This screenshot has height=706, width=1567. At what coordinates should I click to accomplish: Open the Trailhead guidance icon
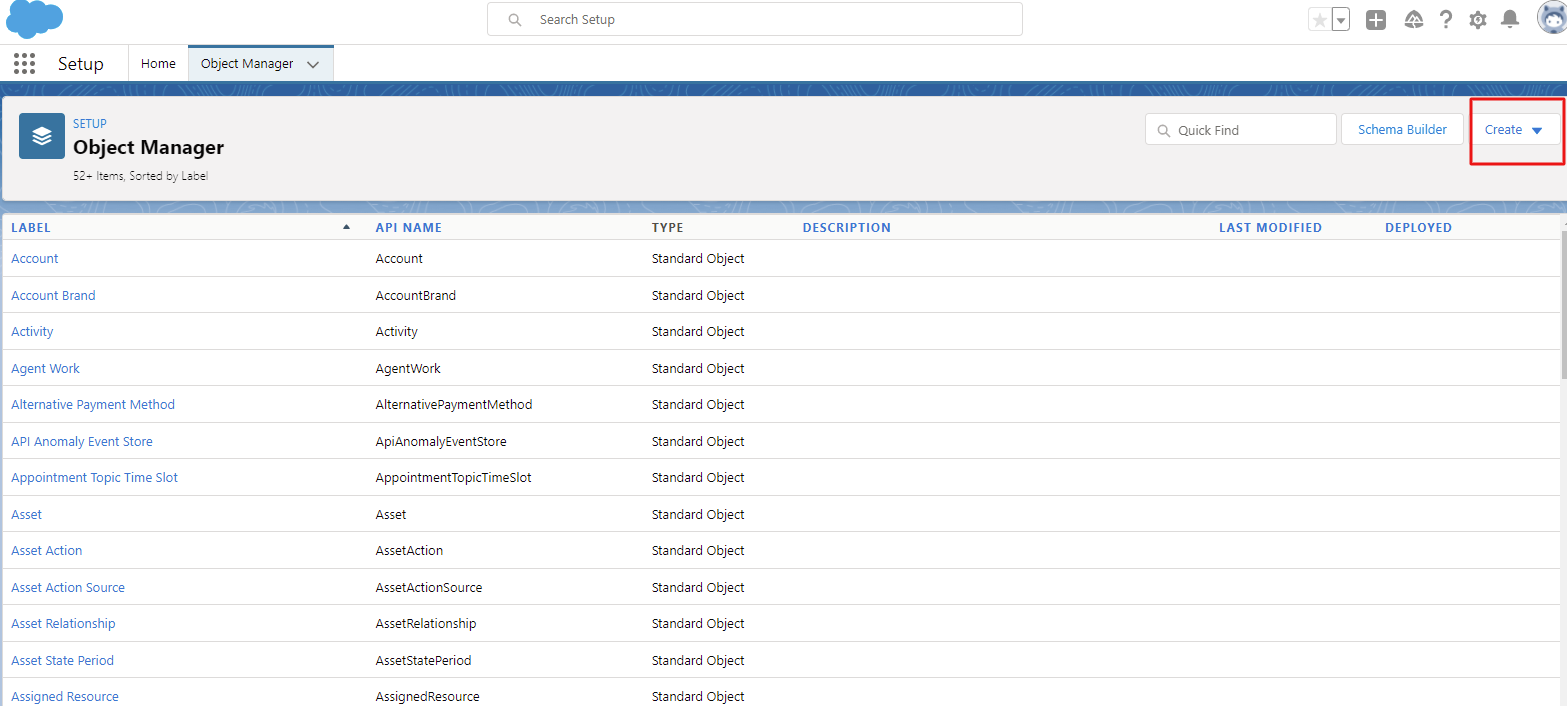1414,20
